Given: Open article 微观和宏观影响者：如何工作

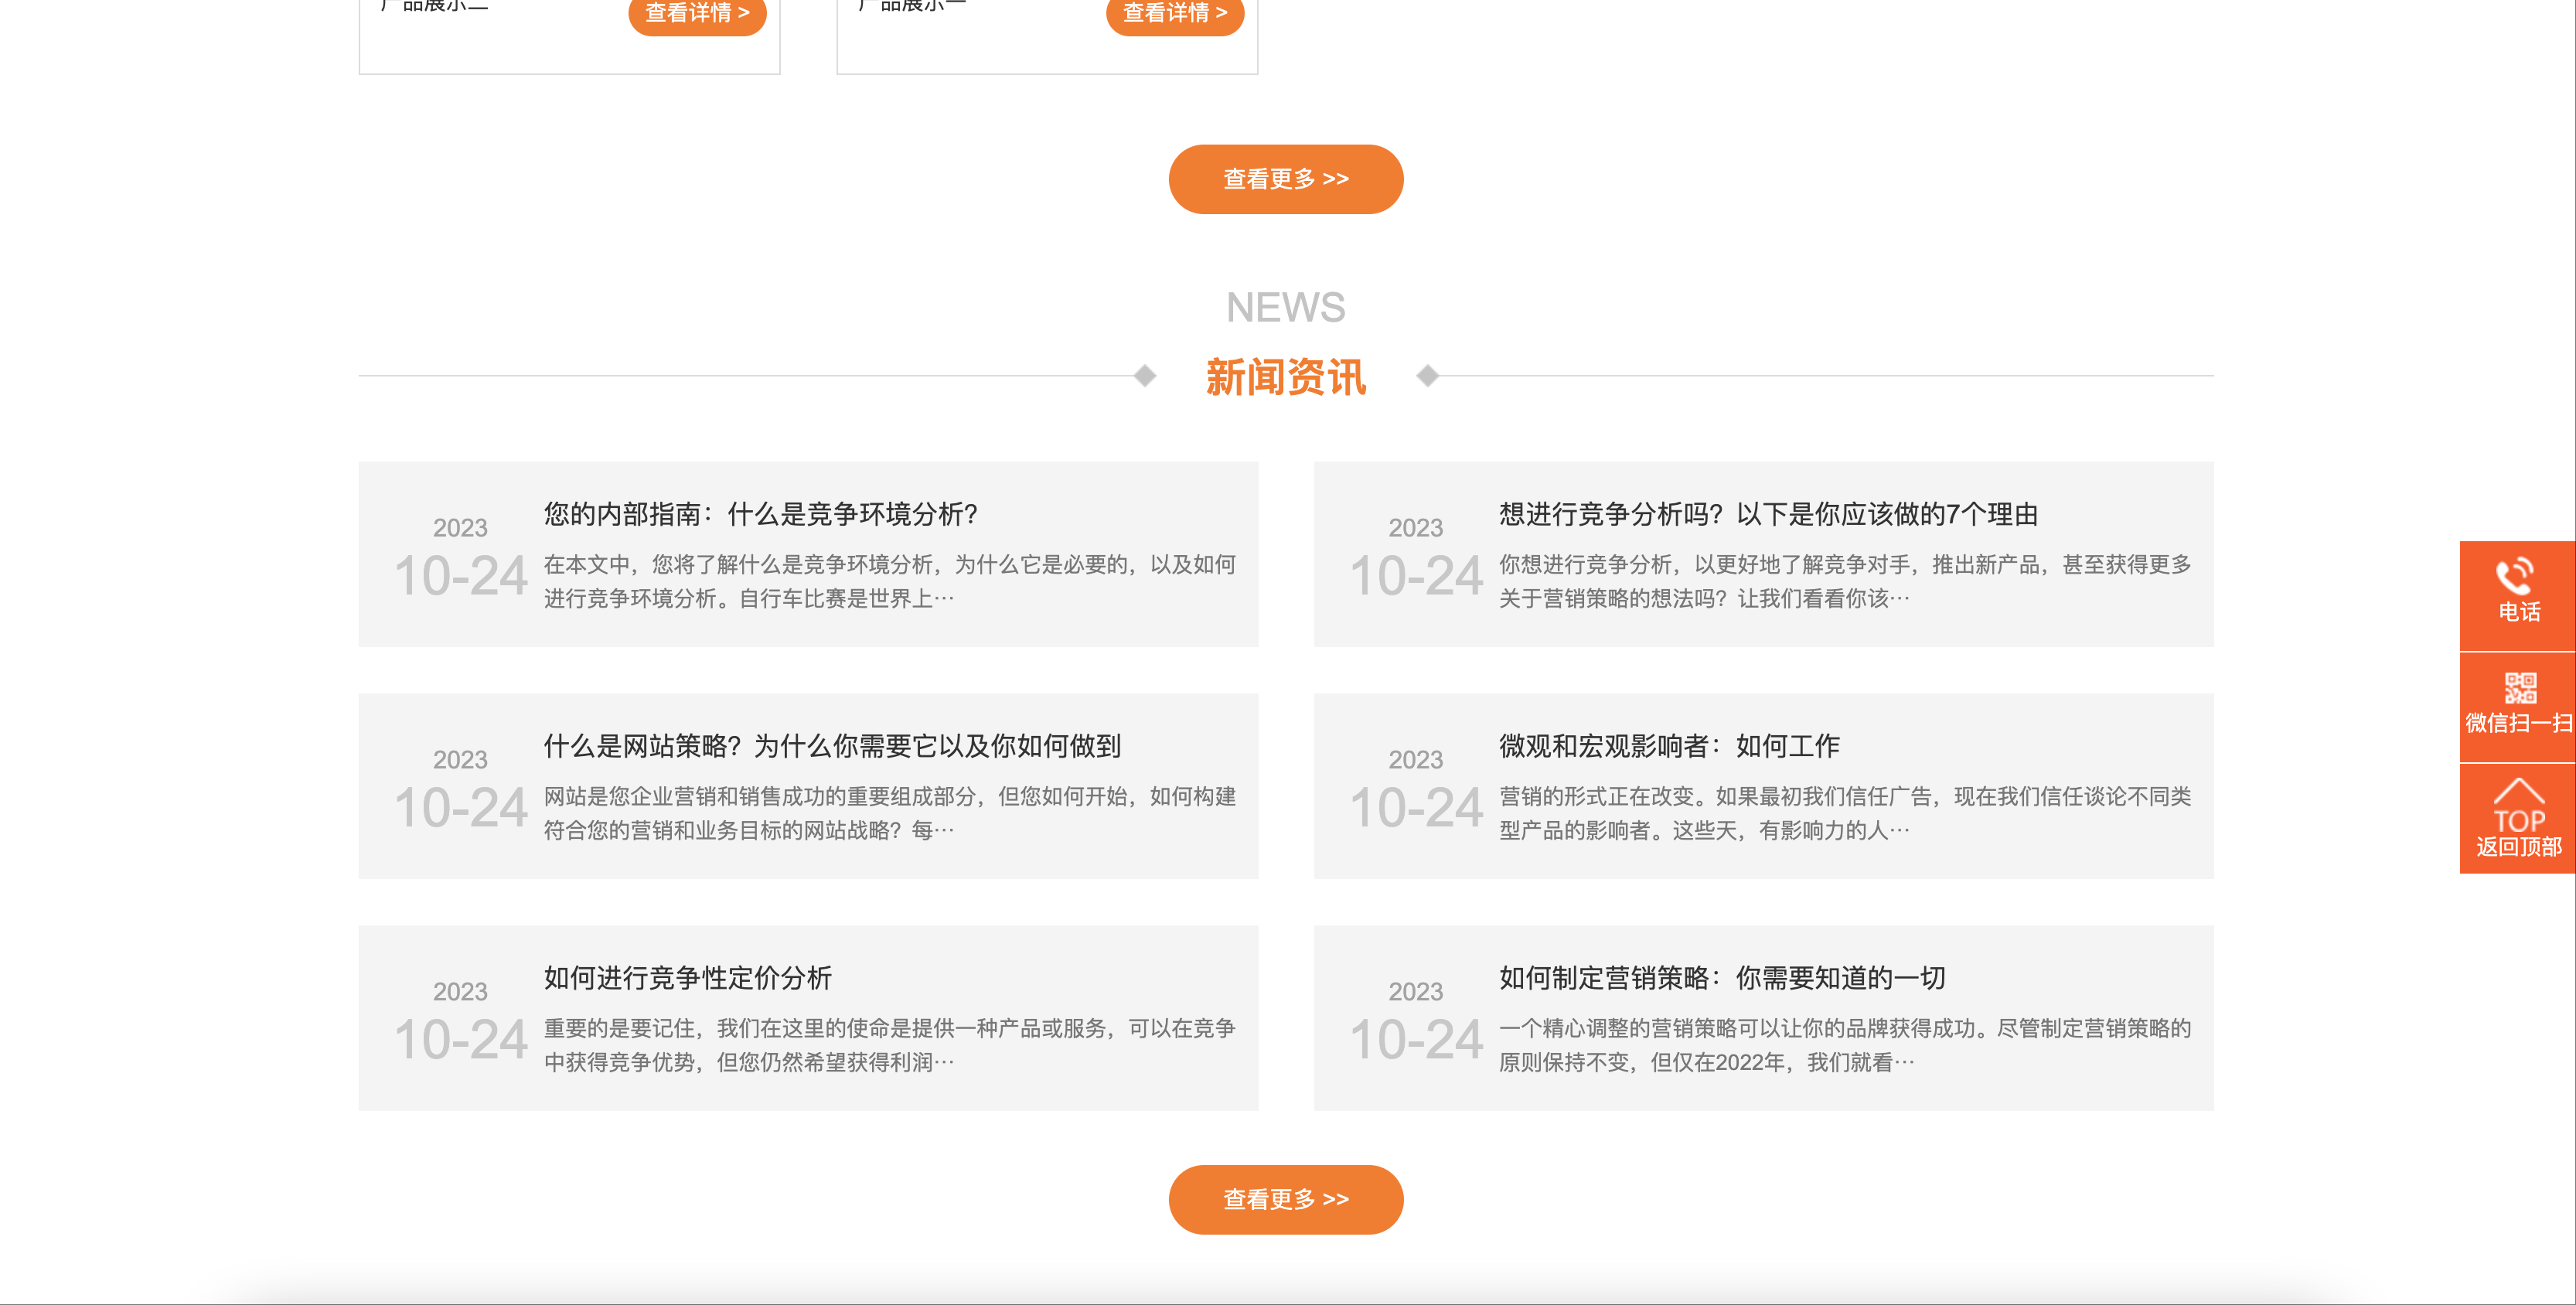Looking at the screenshot, I should click(1669, 746).
